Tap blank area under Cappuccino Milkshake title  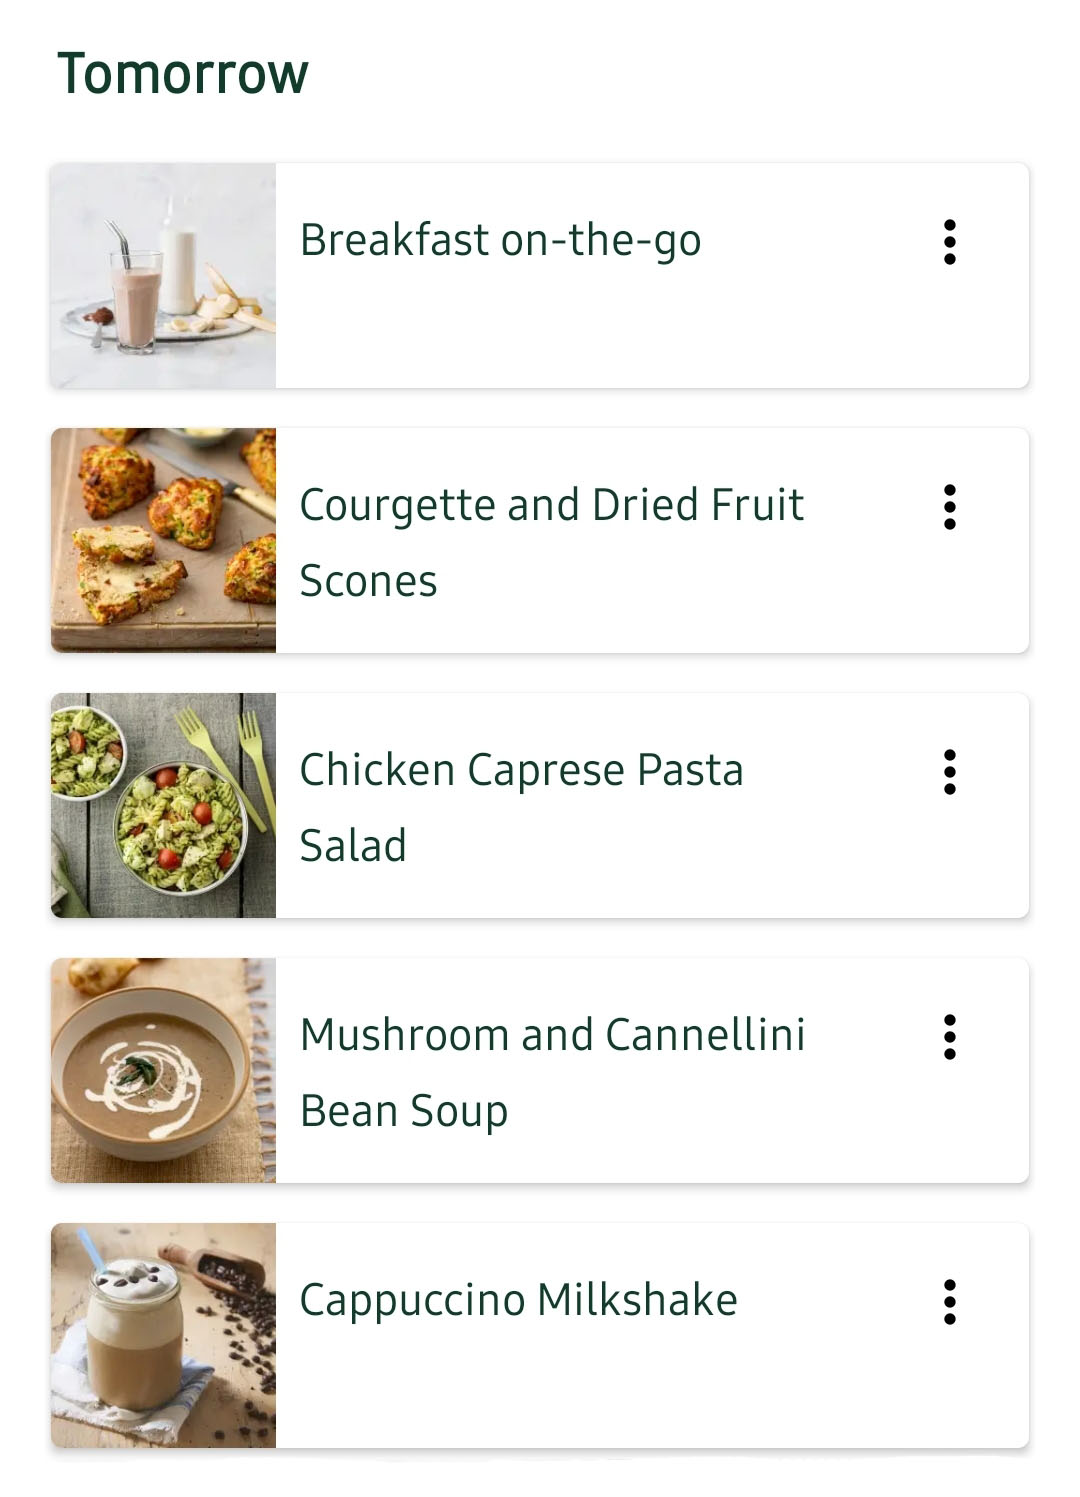600,1390
